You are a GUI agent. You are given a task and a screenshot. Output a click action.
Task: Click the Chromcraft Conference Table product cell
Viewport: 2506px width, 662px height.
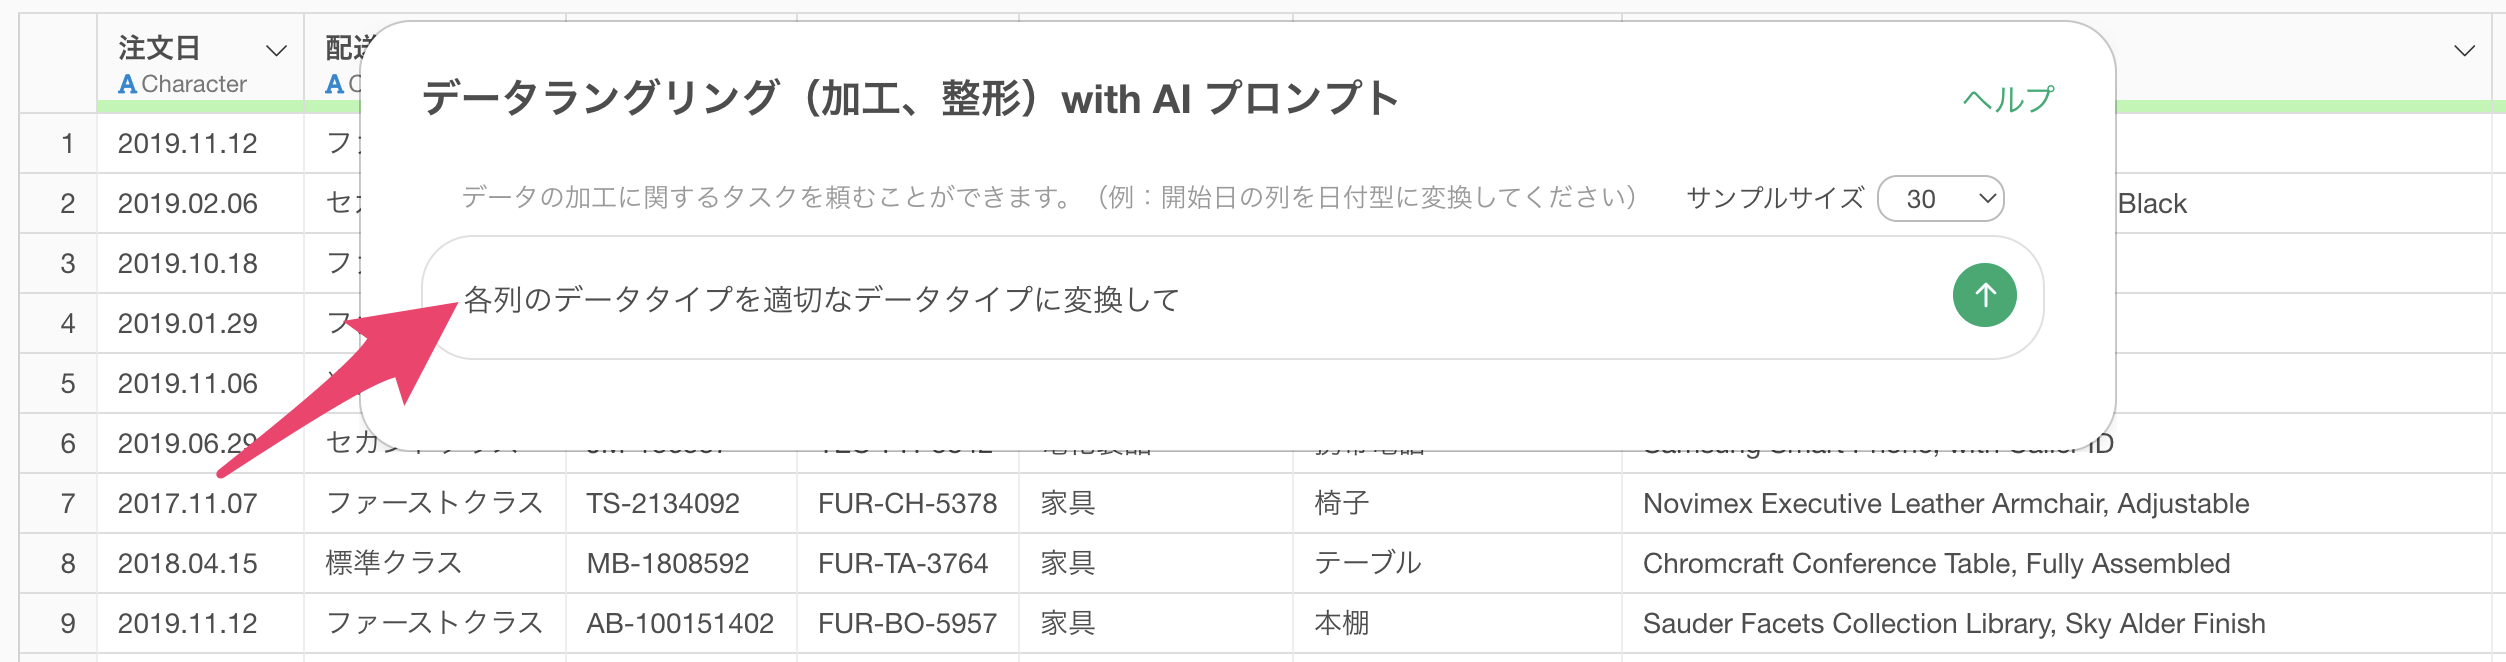(1936, 563)
